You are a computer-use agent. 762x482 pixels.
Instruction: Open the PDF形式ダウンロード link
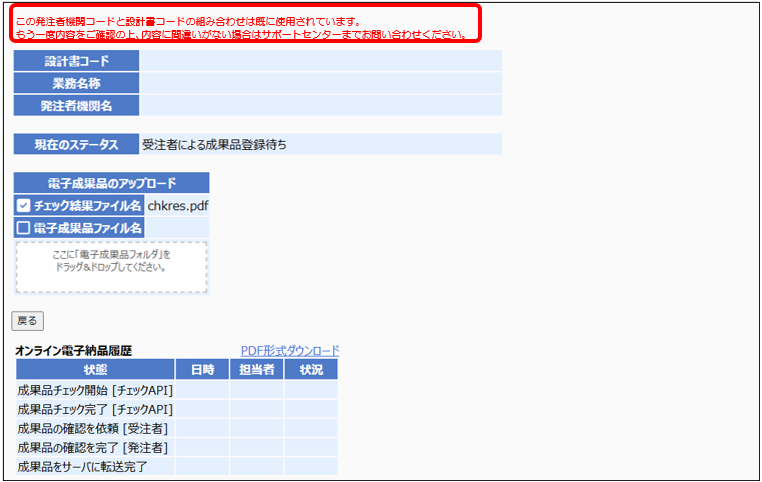click(x=290, y=350)
